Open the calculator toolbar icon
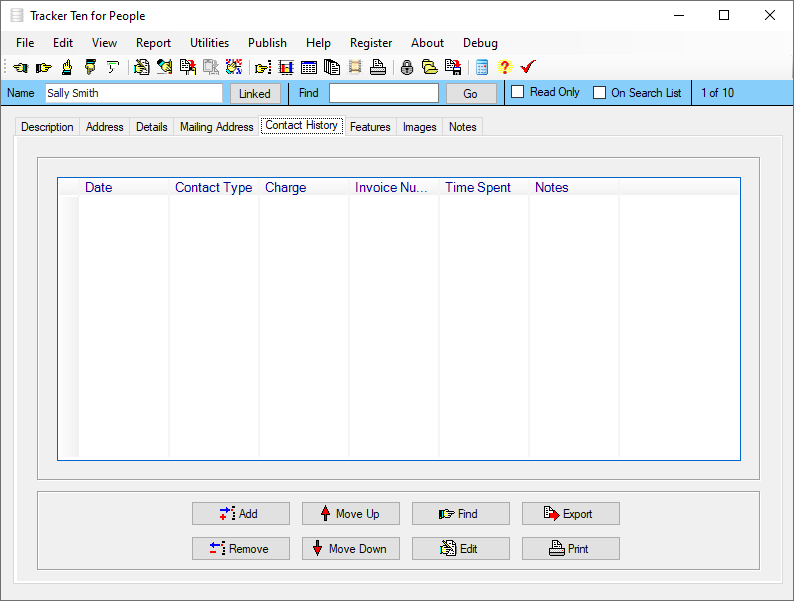The image size is (794, 601). click(x=482, y=67)
